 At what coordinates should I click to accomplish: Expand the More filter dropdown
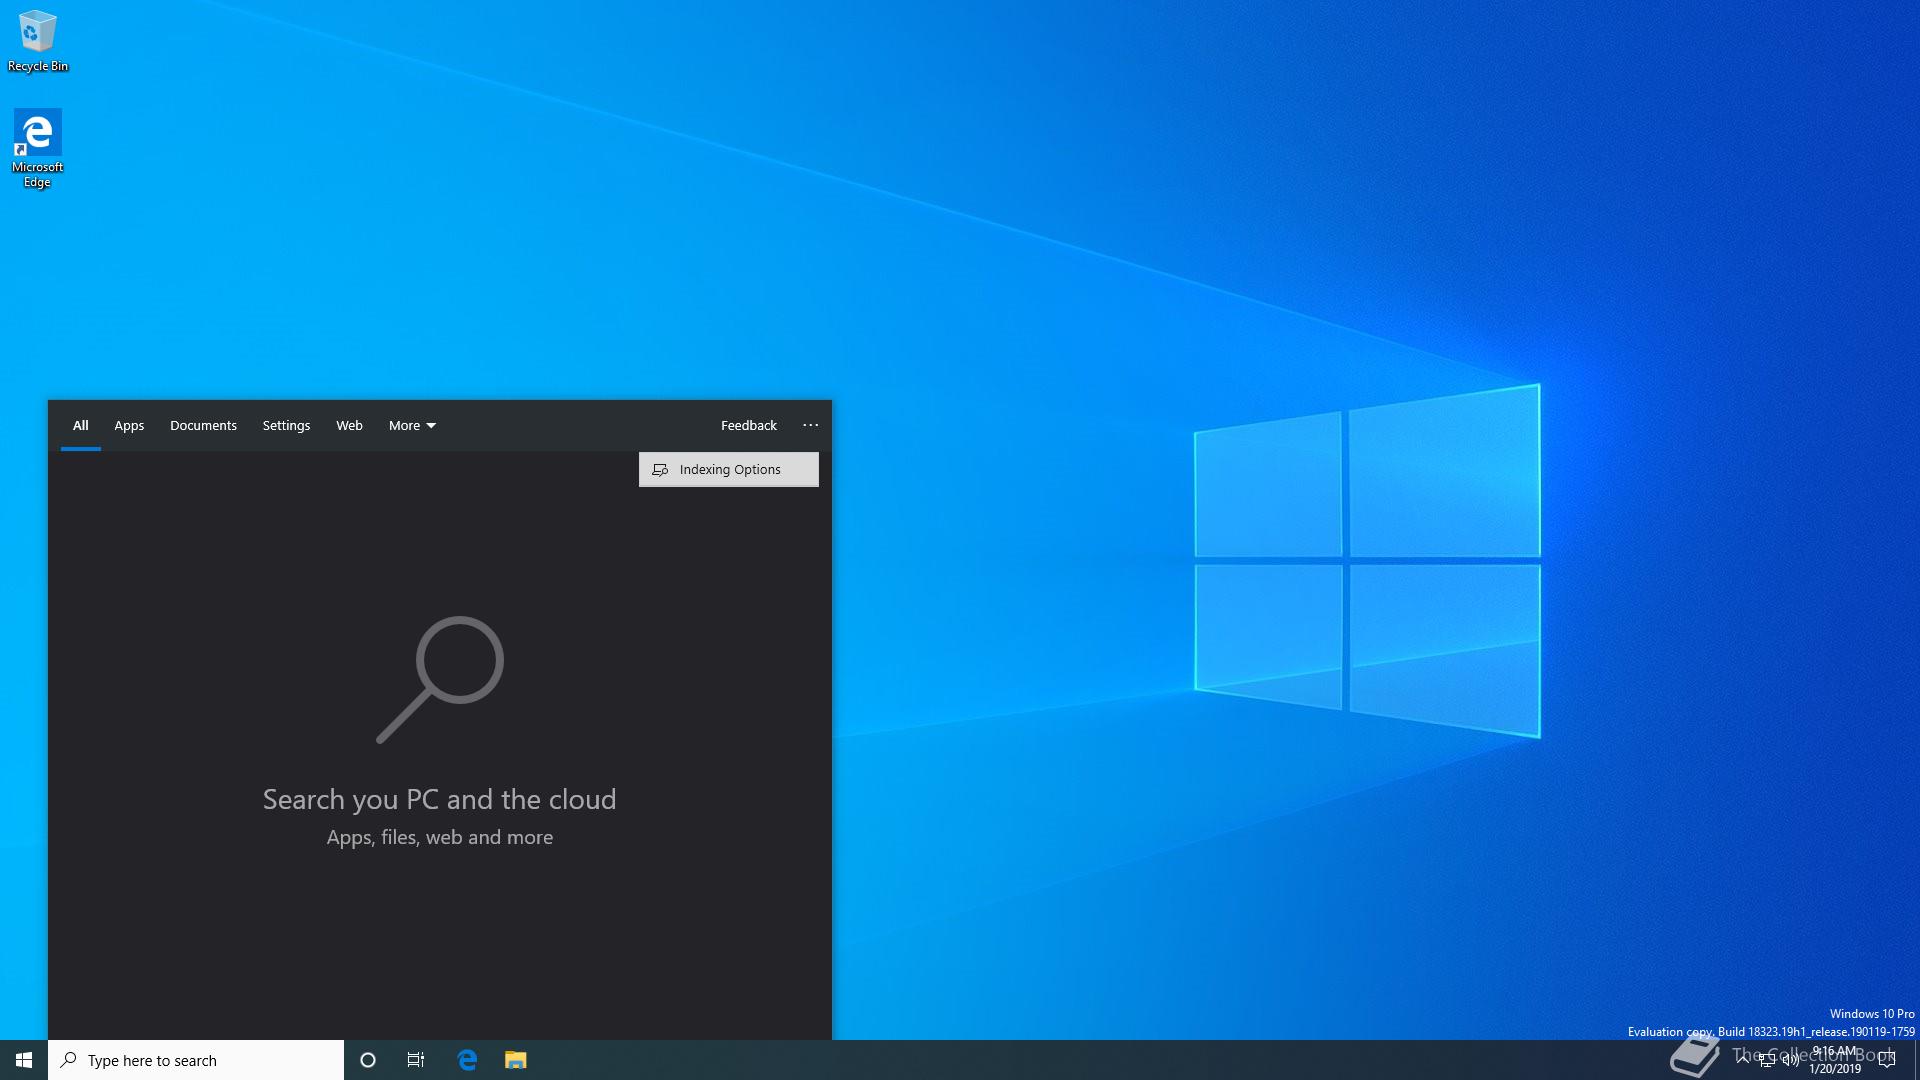pos(412,425)
